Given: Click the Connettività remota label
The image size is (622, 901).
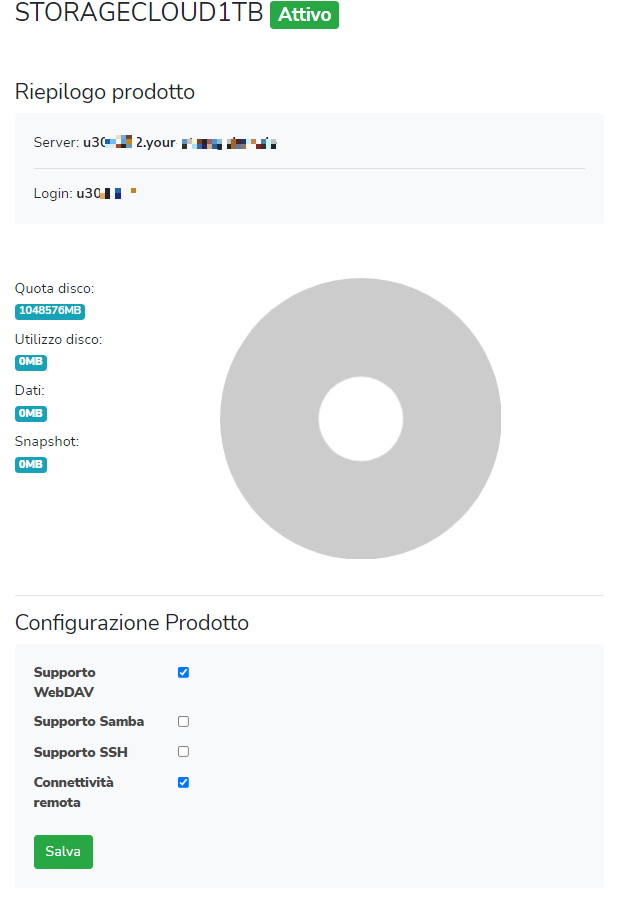Looking at the screenshot, I should [73, 791].
